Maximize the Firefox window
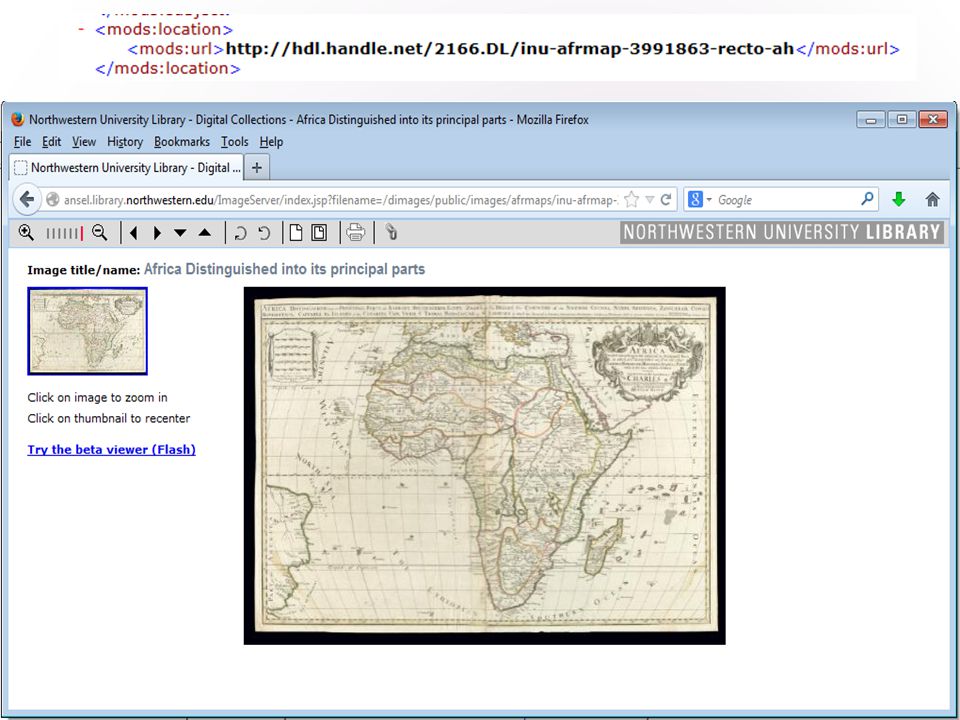Image resolution: width=960 pixels, height=720 pixels. 902,119
